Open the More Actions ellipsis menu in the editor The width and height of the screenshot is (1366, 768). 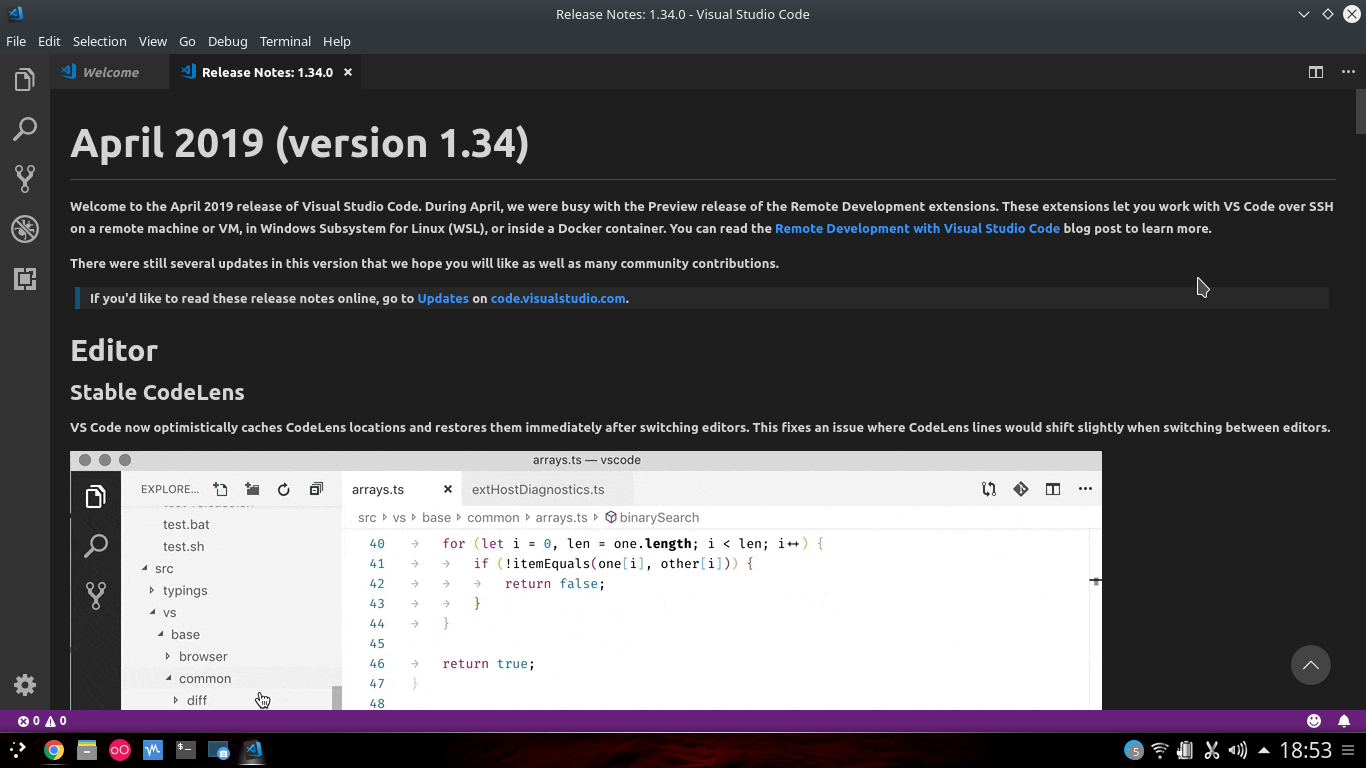pyautogui.click(x=1349, y=72)
